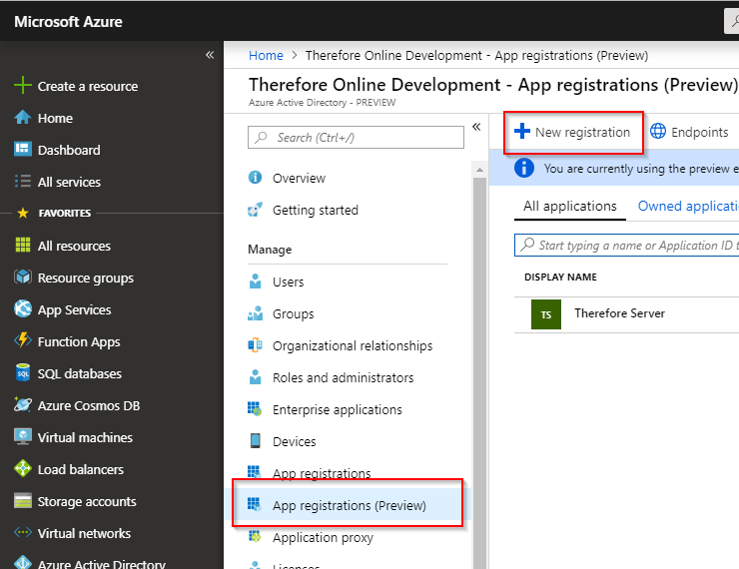
Task: Switch to Owned applications tab
Action: [x=688, y=206]
